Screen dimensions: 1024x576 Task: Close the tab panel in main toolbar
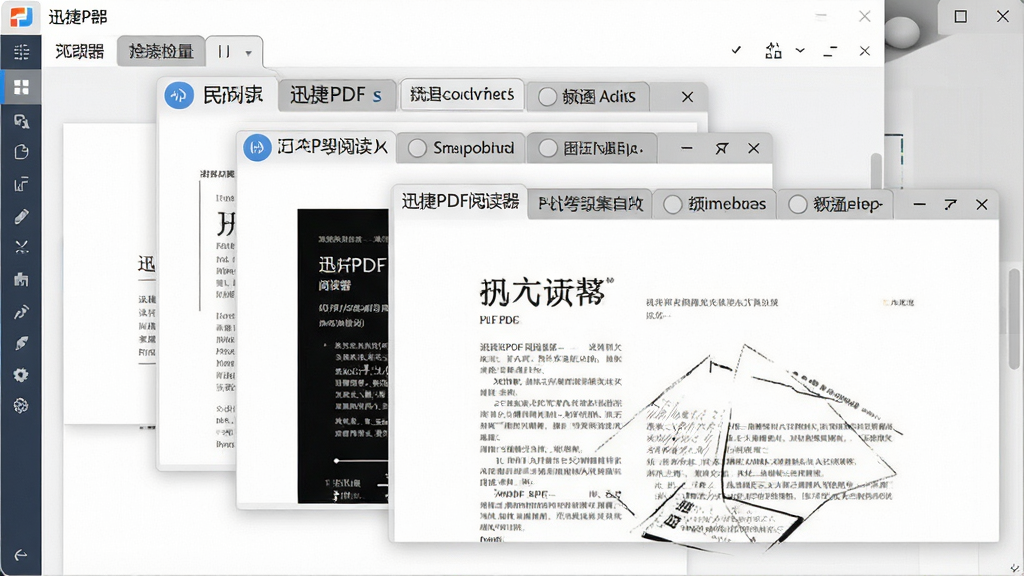point(865,51)
